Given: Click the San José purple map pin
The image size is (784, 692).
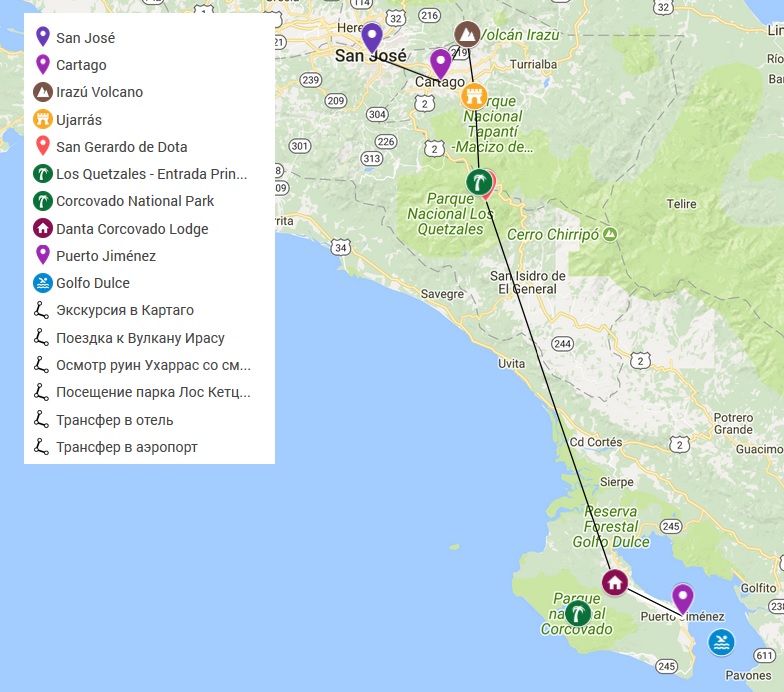Looking at the screenshot, I should (372, 37).
